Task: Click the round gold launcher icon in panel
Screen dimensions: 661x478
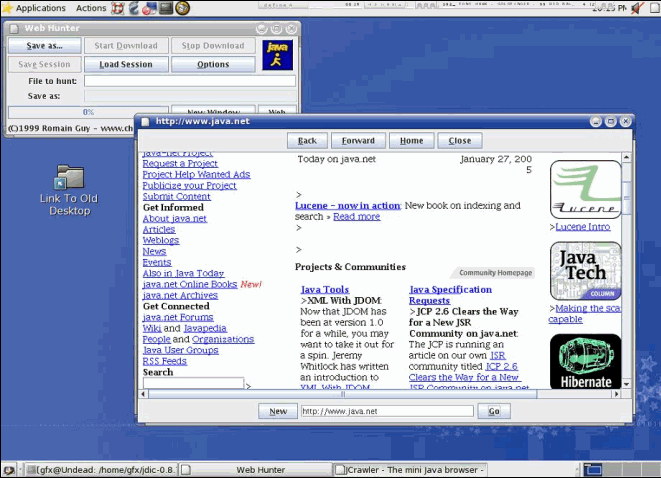Action: [x=183, y=8]
